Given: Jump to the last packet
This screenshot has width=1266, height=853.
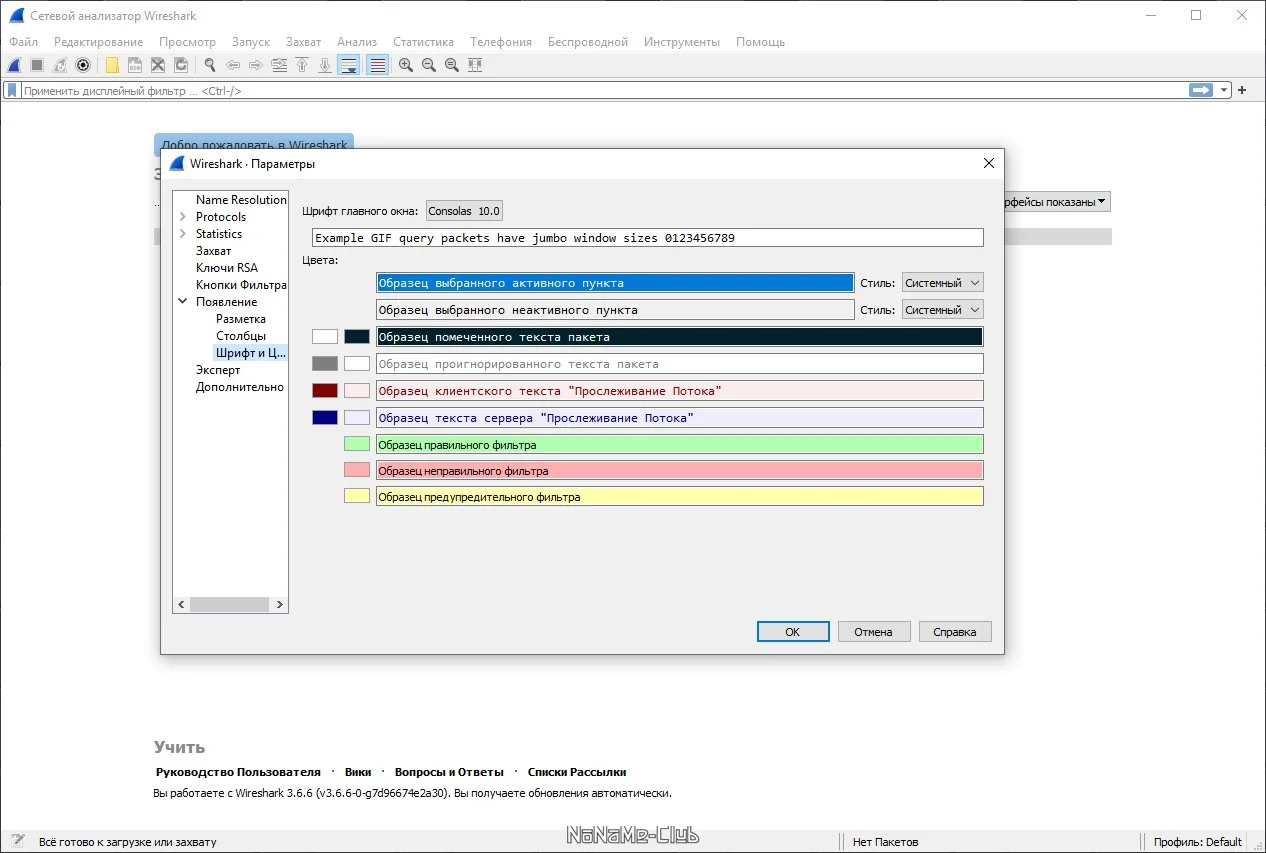Looking at the screenshot, I should [x=325, y=65].
